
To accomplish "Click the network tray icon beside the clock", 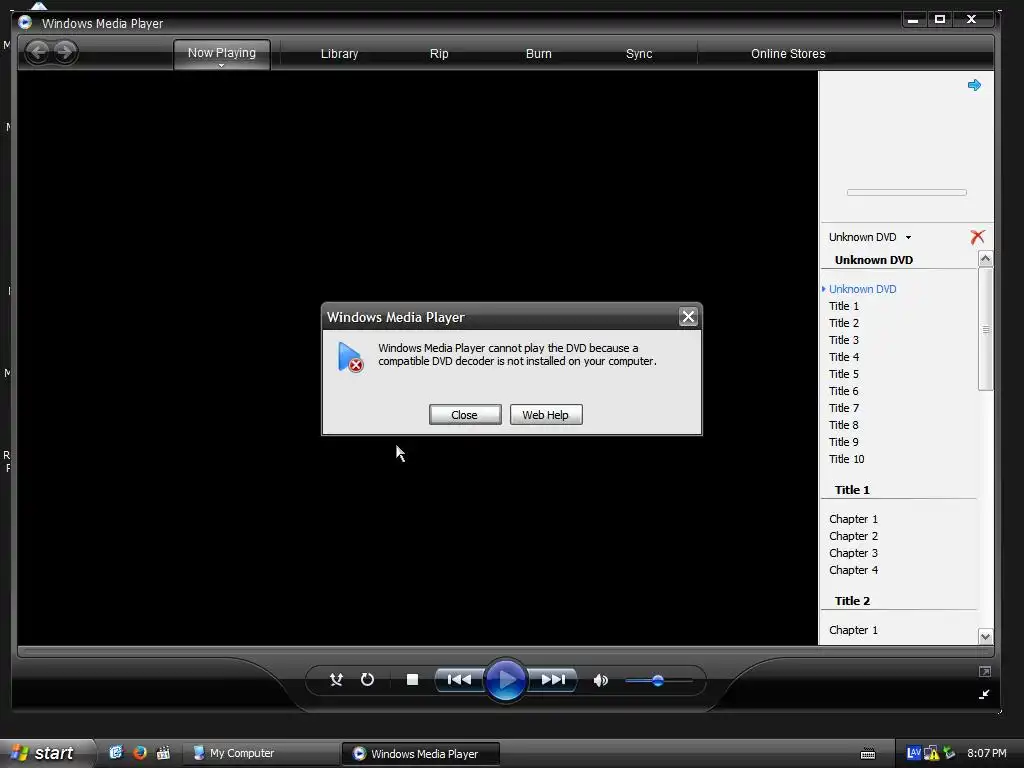I will pos(949,753).
